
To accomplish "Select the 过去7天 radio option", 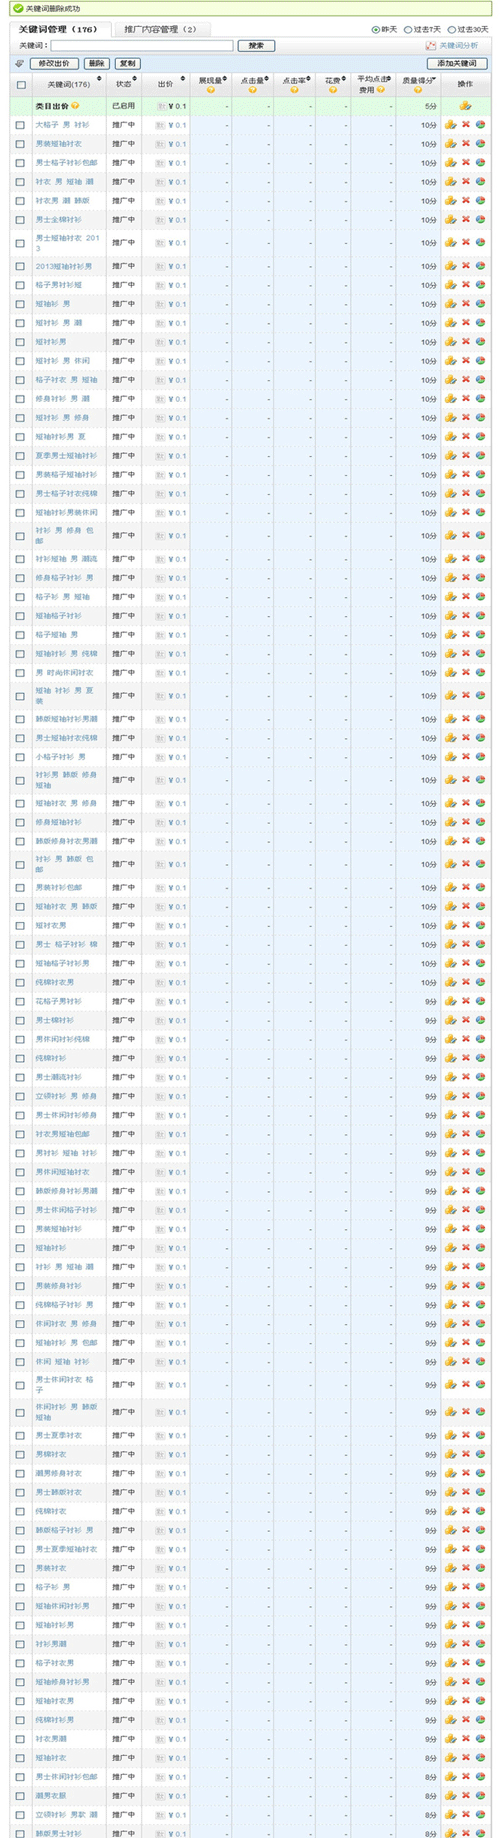I will pyautogui.click(x=407, y=30).
